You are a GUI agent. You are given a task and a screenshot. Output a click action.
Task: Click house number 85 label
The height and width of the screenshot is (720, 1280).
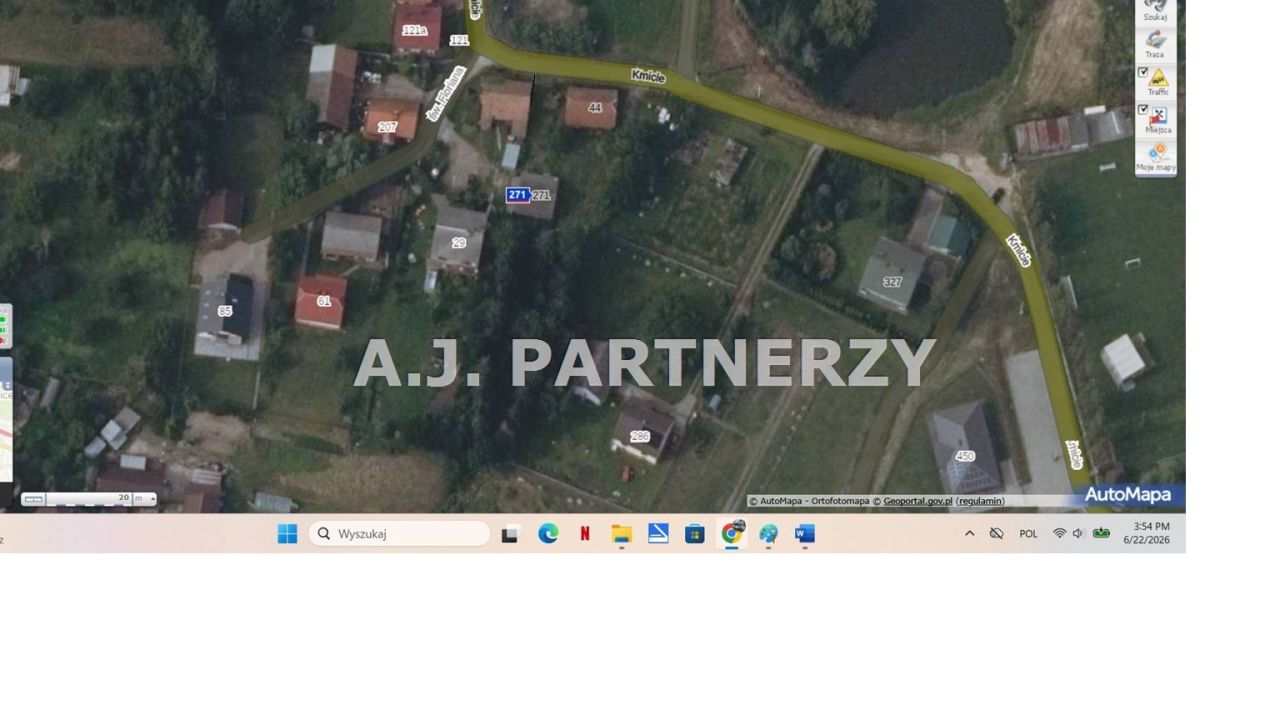pos(225,311)
